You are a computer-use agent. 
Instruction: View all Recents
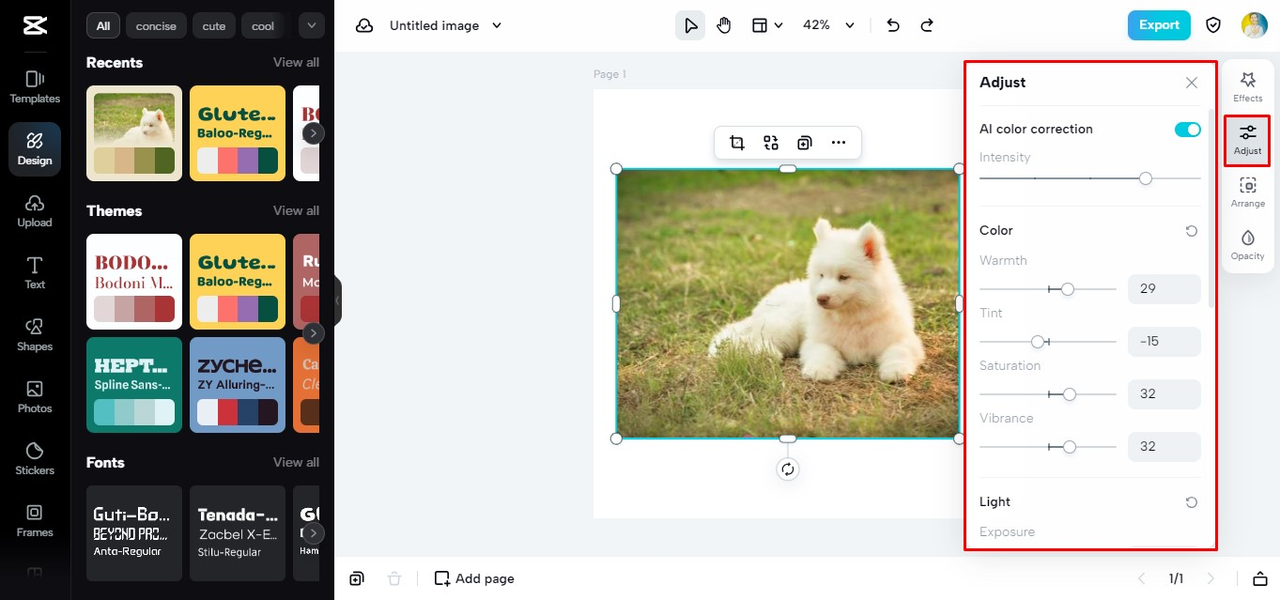[296, 62]
